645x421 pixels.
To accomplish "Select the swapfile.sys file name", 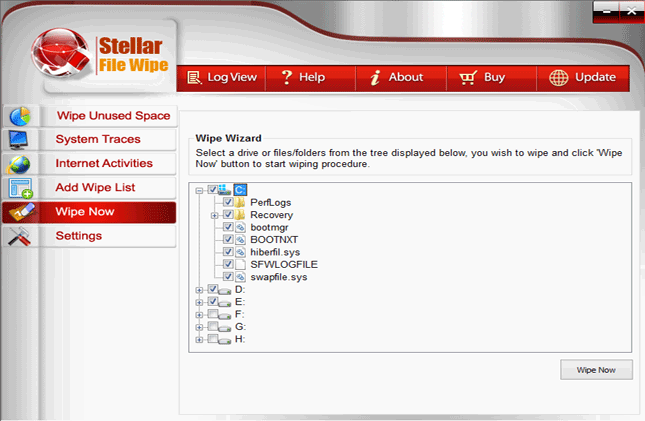I will click(x=278, y=277).
